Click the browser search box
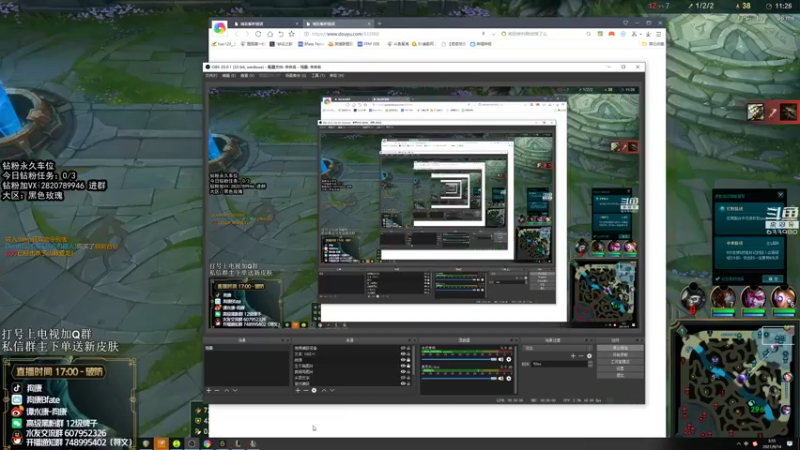Viewport: 800px width, 450px height. coord(546,34)
